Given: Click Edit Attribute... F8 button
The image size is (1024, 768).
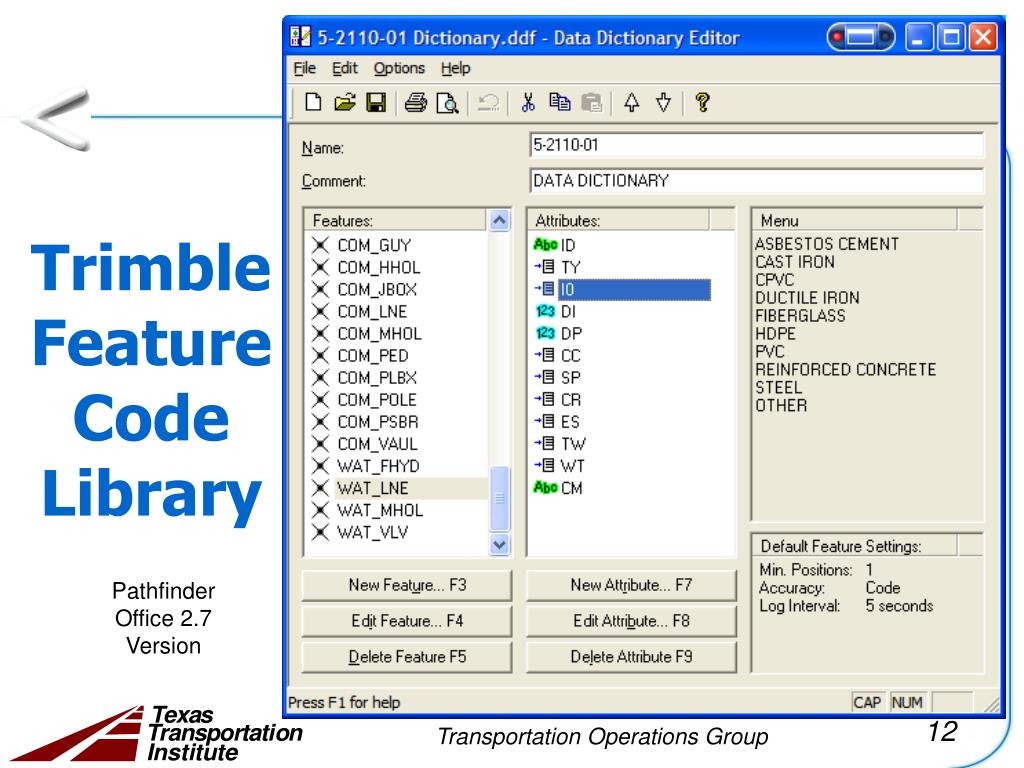Looking at the screenshot, I should click(631, 621).
